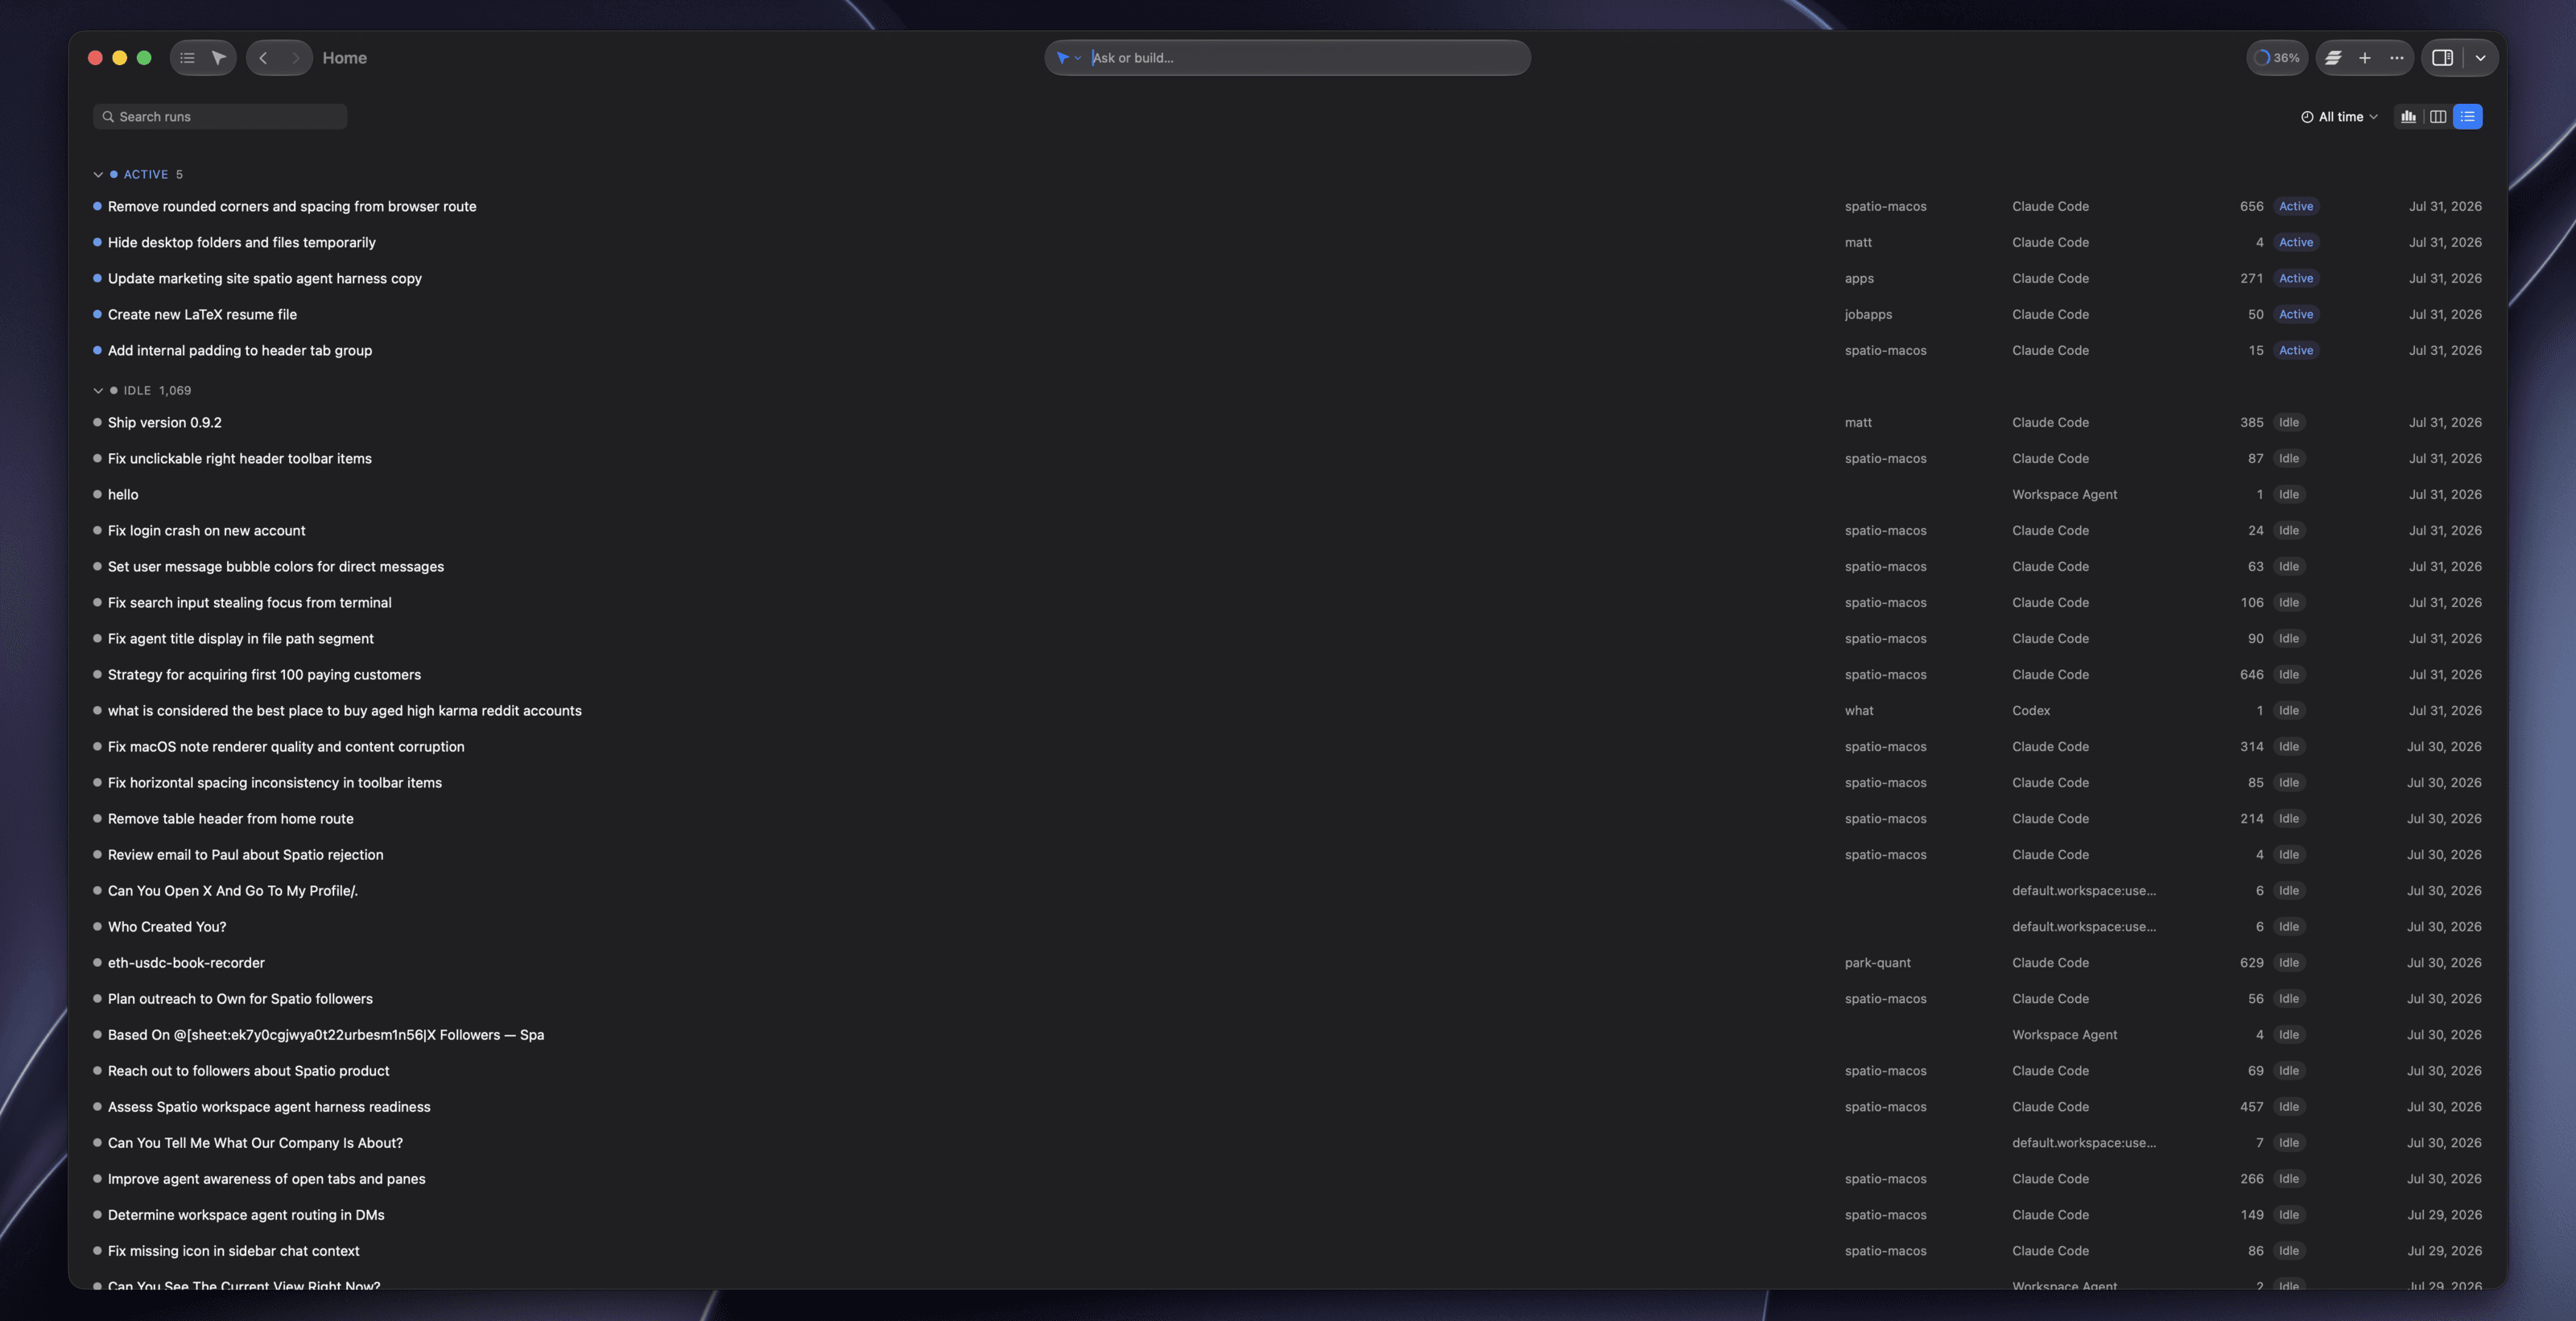Viewport: 2576px width, 1321px height.
Task: Click the gray cursor arrow icon beside the list icon
Action: tap(219, 58)
